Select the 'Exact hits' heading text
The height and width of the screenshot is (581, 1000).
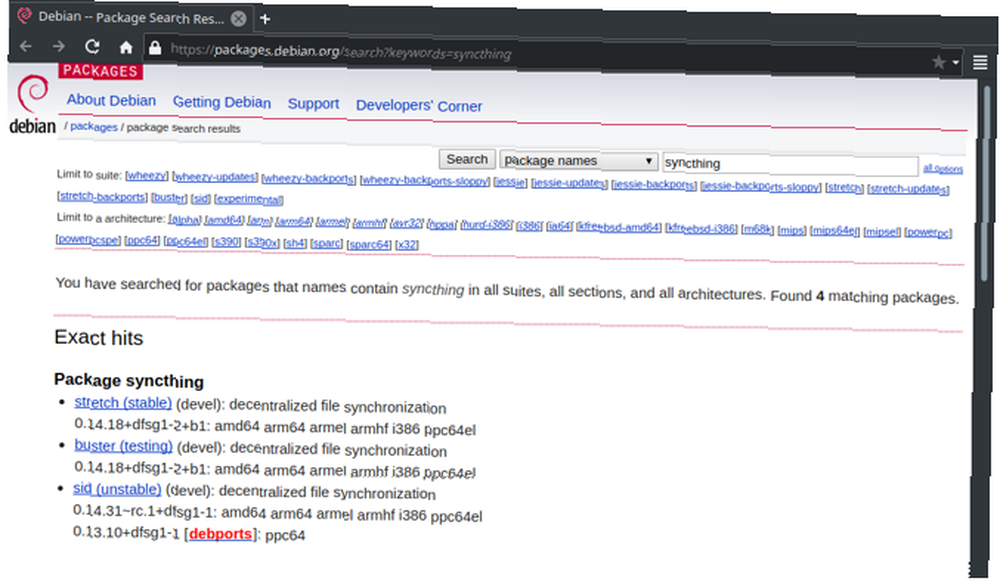pos(99,337)
